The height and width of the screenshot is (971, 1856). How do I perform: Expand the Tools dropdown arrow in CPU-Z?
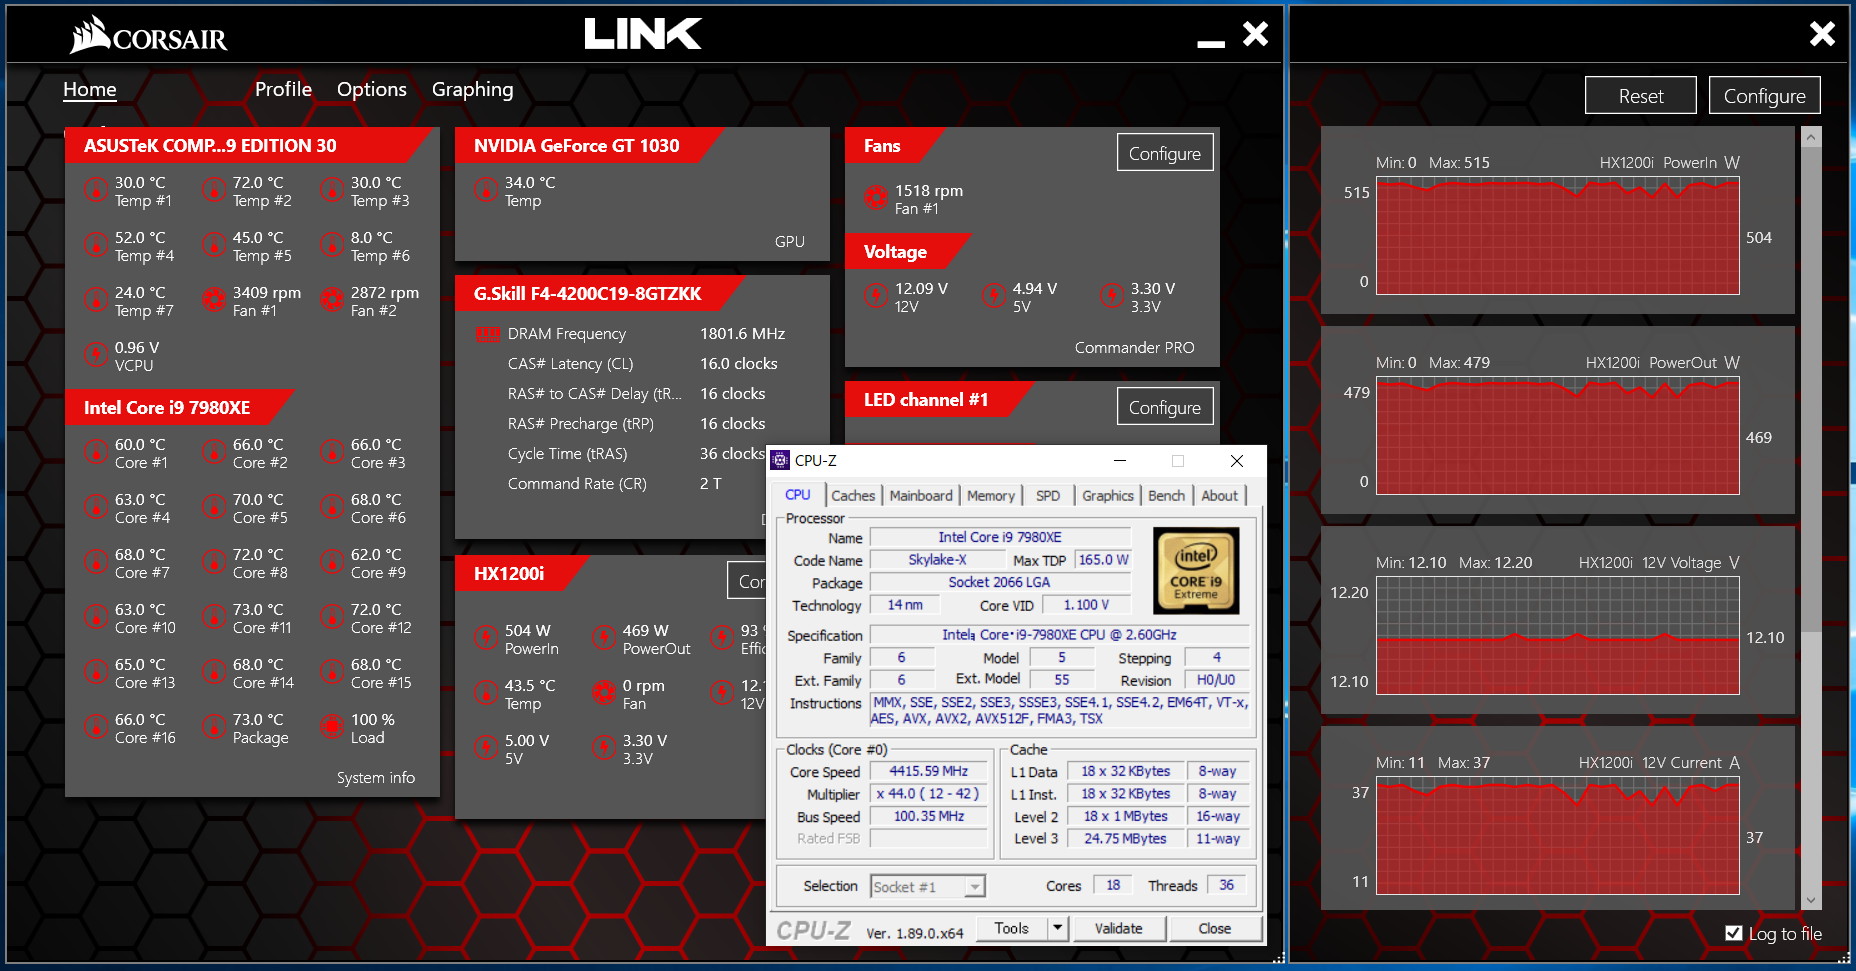click(x=1057, y=929)
